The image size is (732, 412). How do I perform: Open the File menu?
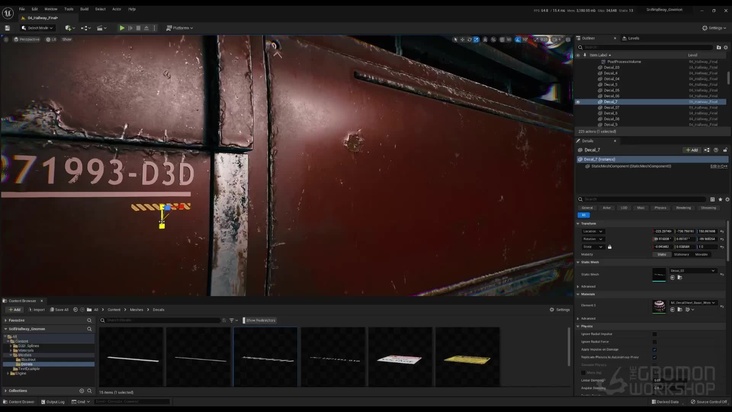(x=22, y=9)
